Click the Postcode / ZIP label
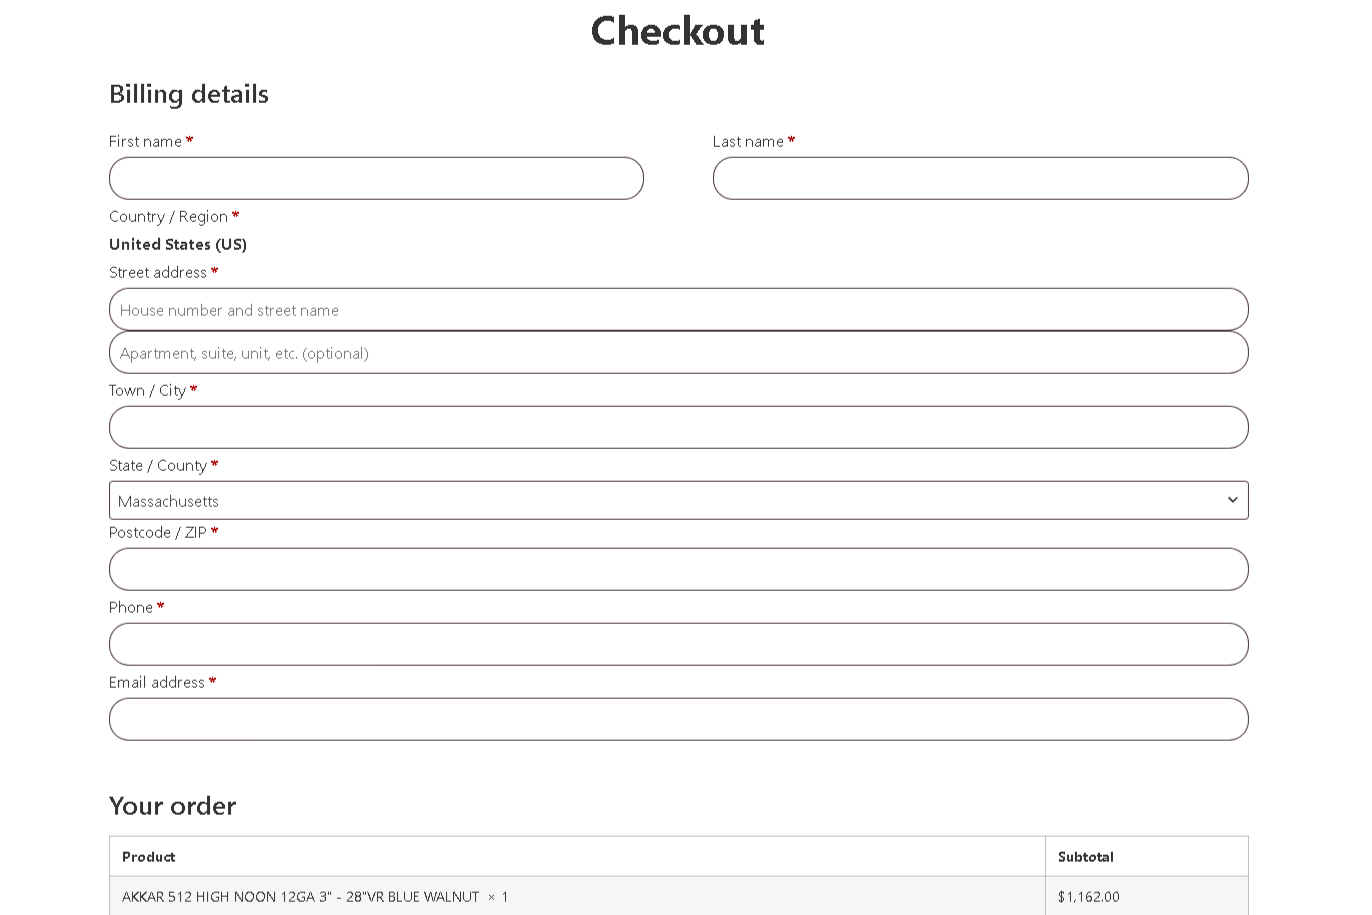1372x915 pixels. (158, 532)
